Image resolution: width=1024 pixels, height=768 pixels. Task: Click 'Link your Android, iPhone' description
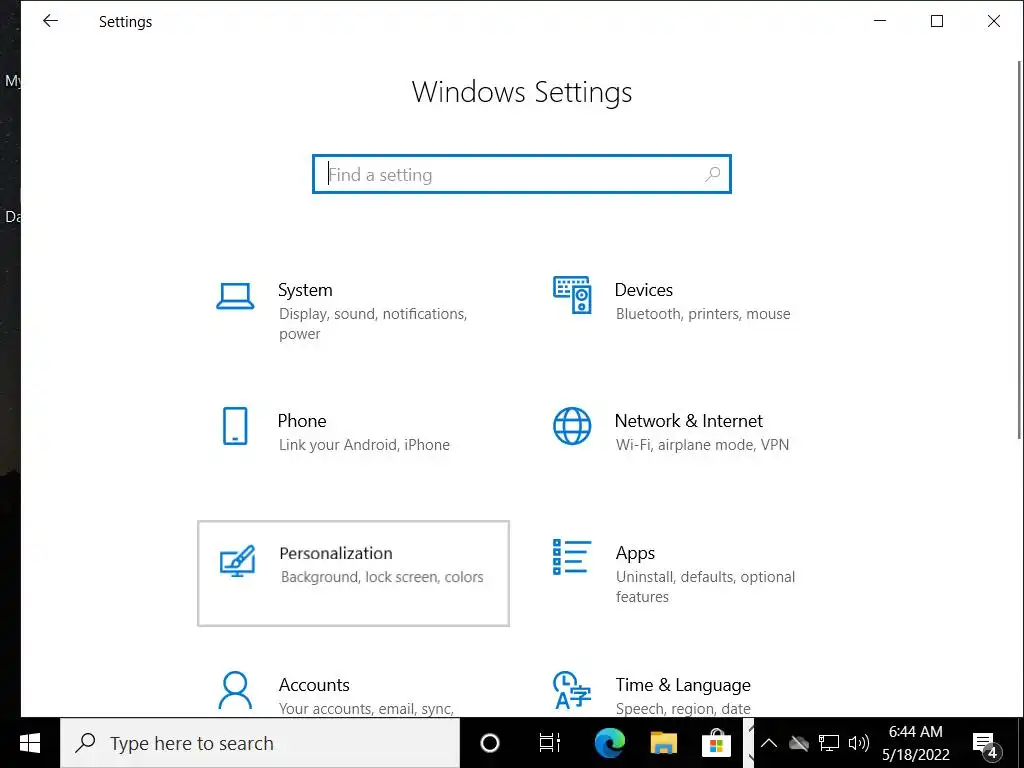(x=364, y=445)
